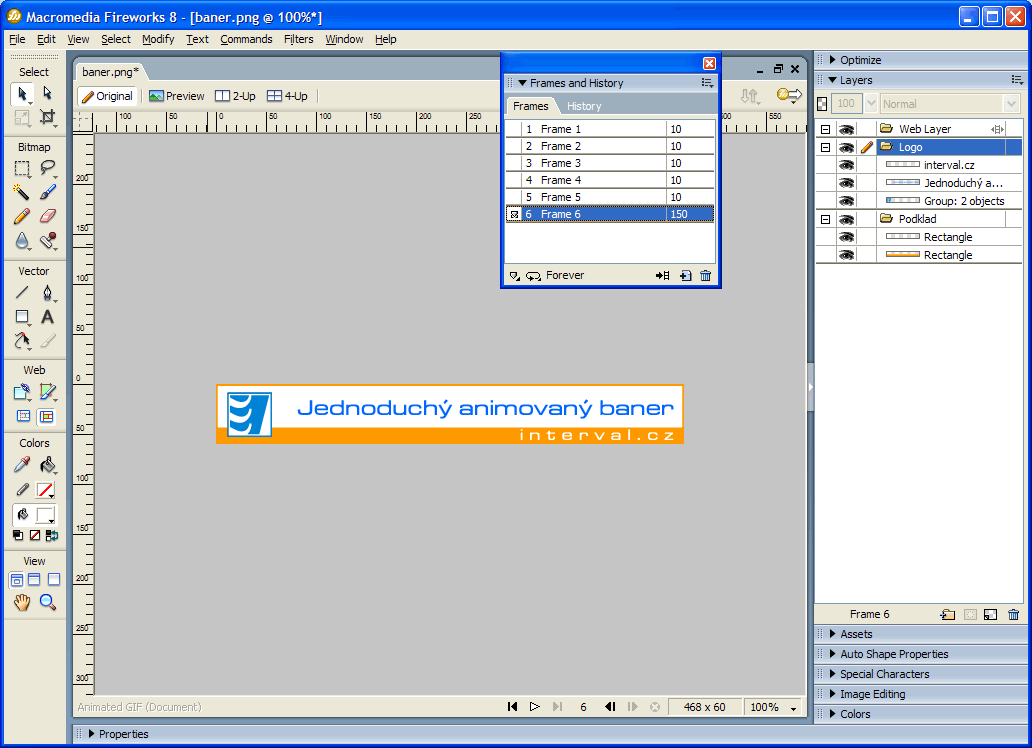
Task: Select the Hotspot tool
Action: point(22,392)
